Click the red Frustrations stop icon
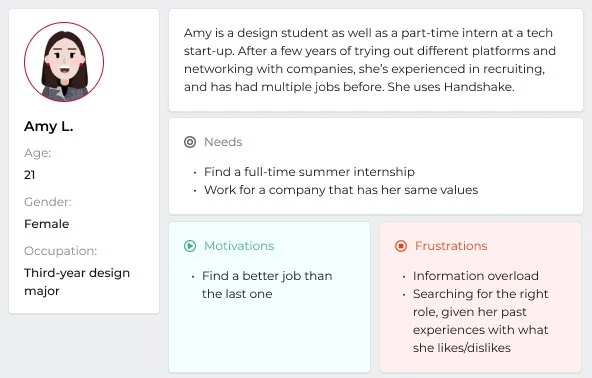This screenshot has height=378, width=592. click(401, 246)
